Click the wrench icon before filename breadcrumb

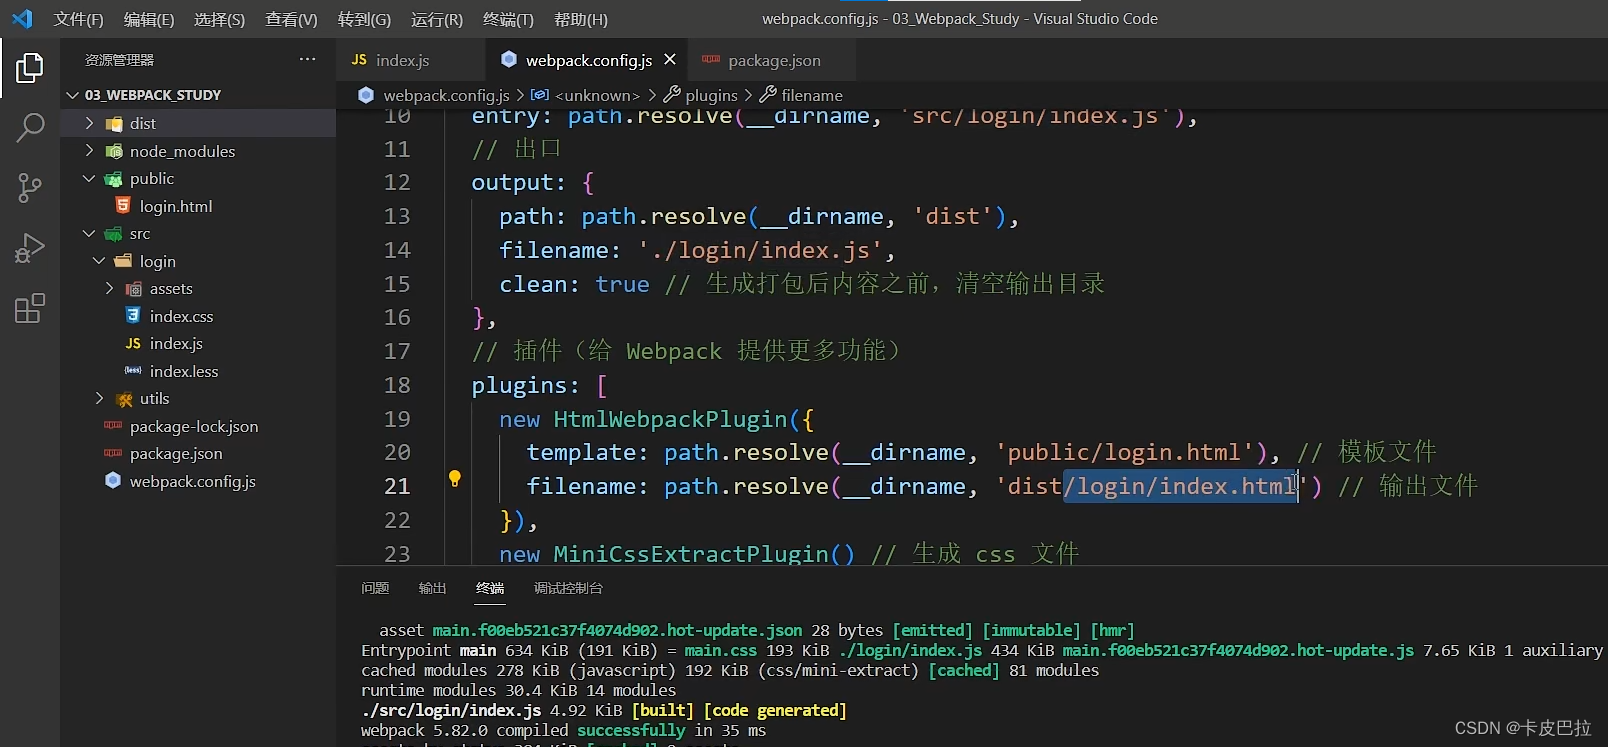768,95
